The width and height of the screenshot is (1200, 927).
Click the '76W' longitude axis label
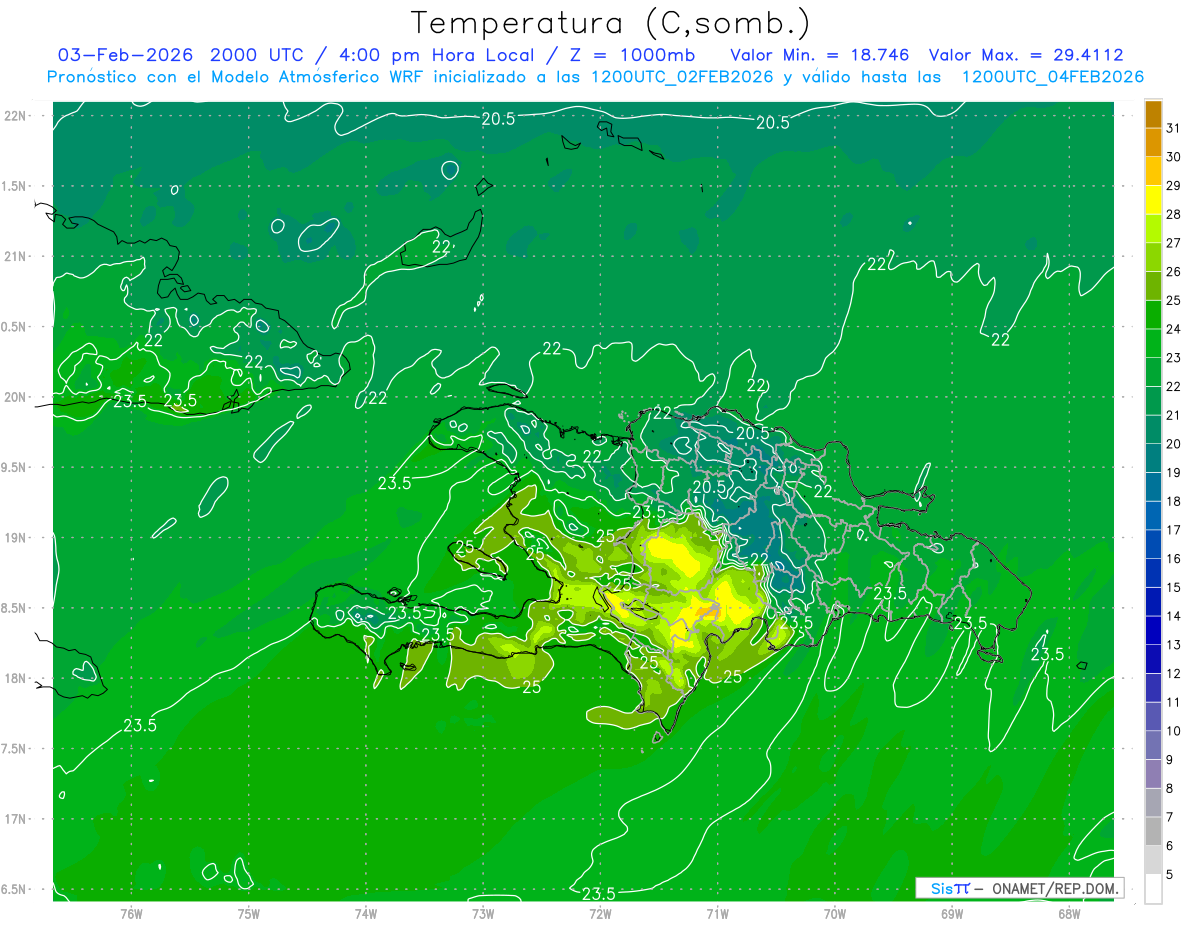131,913
